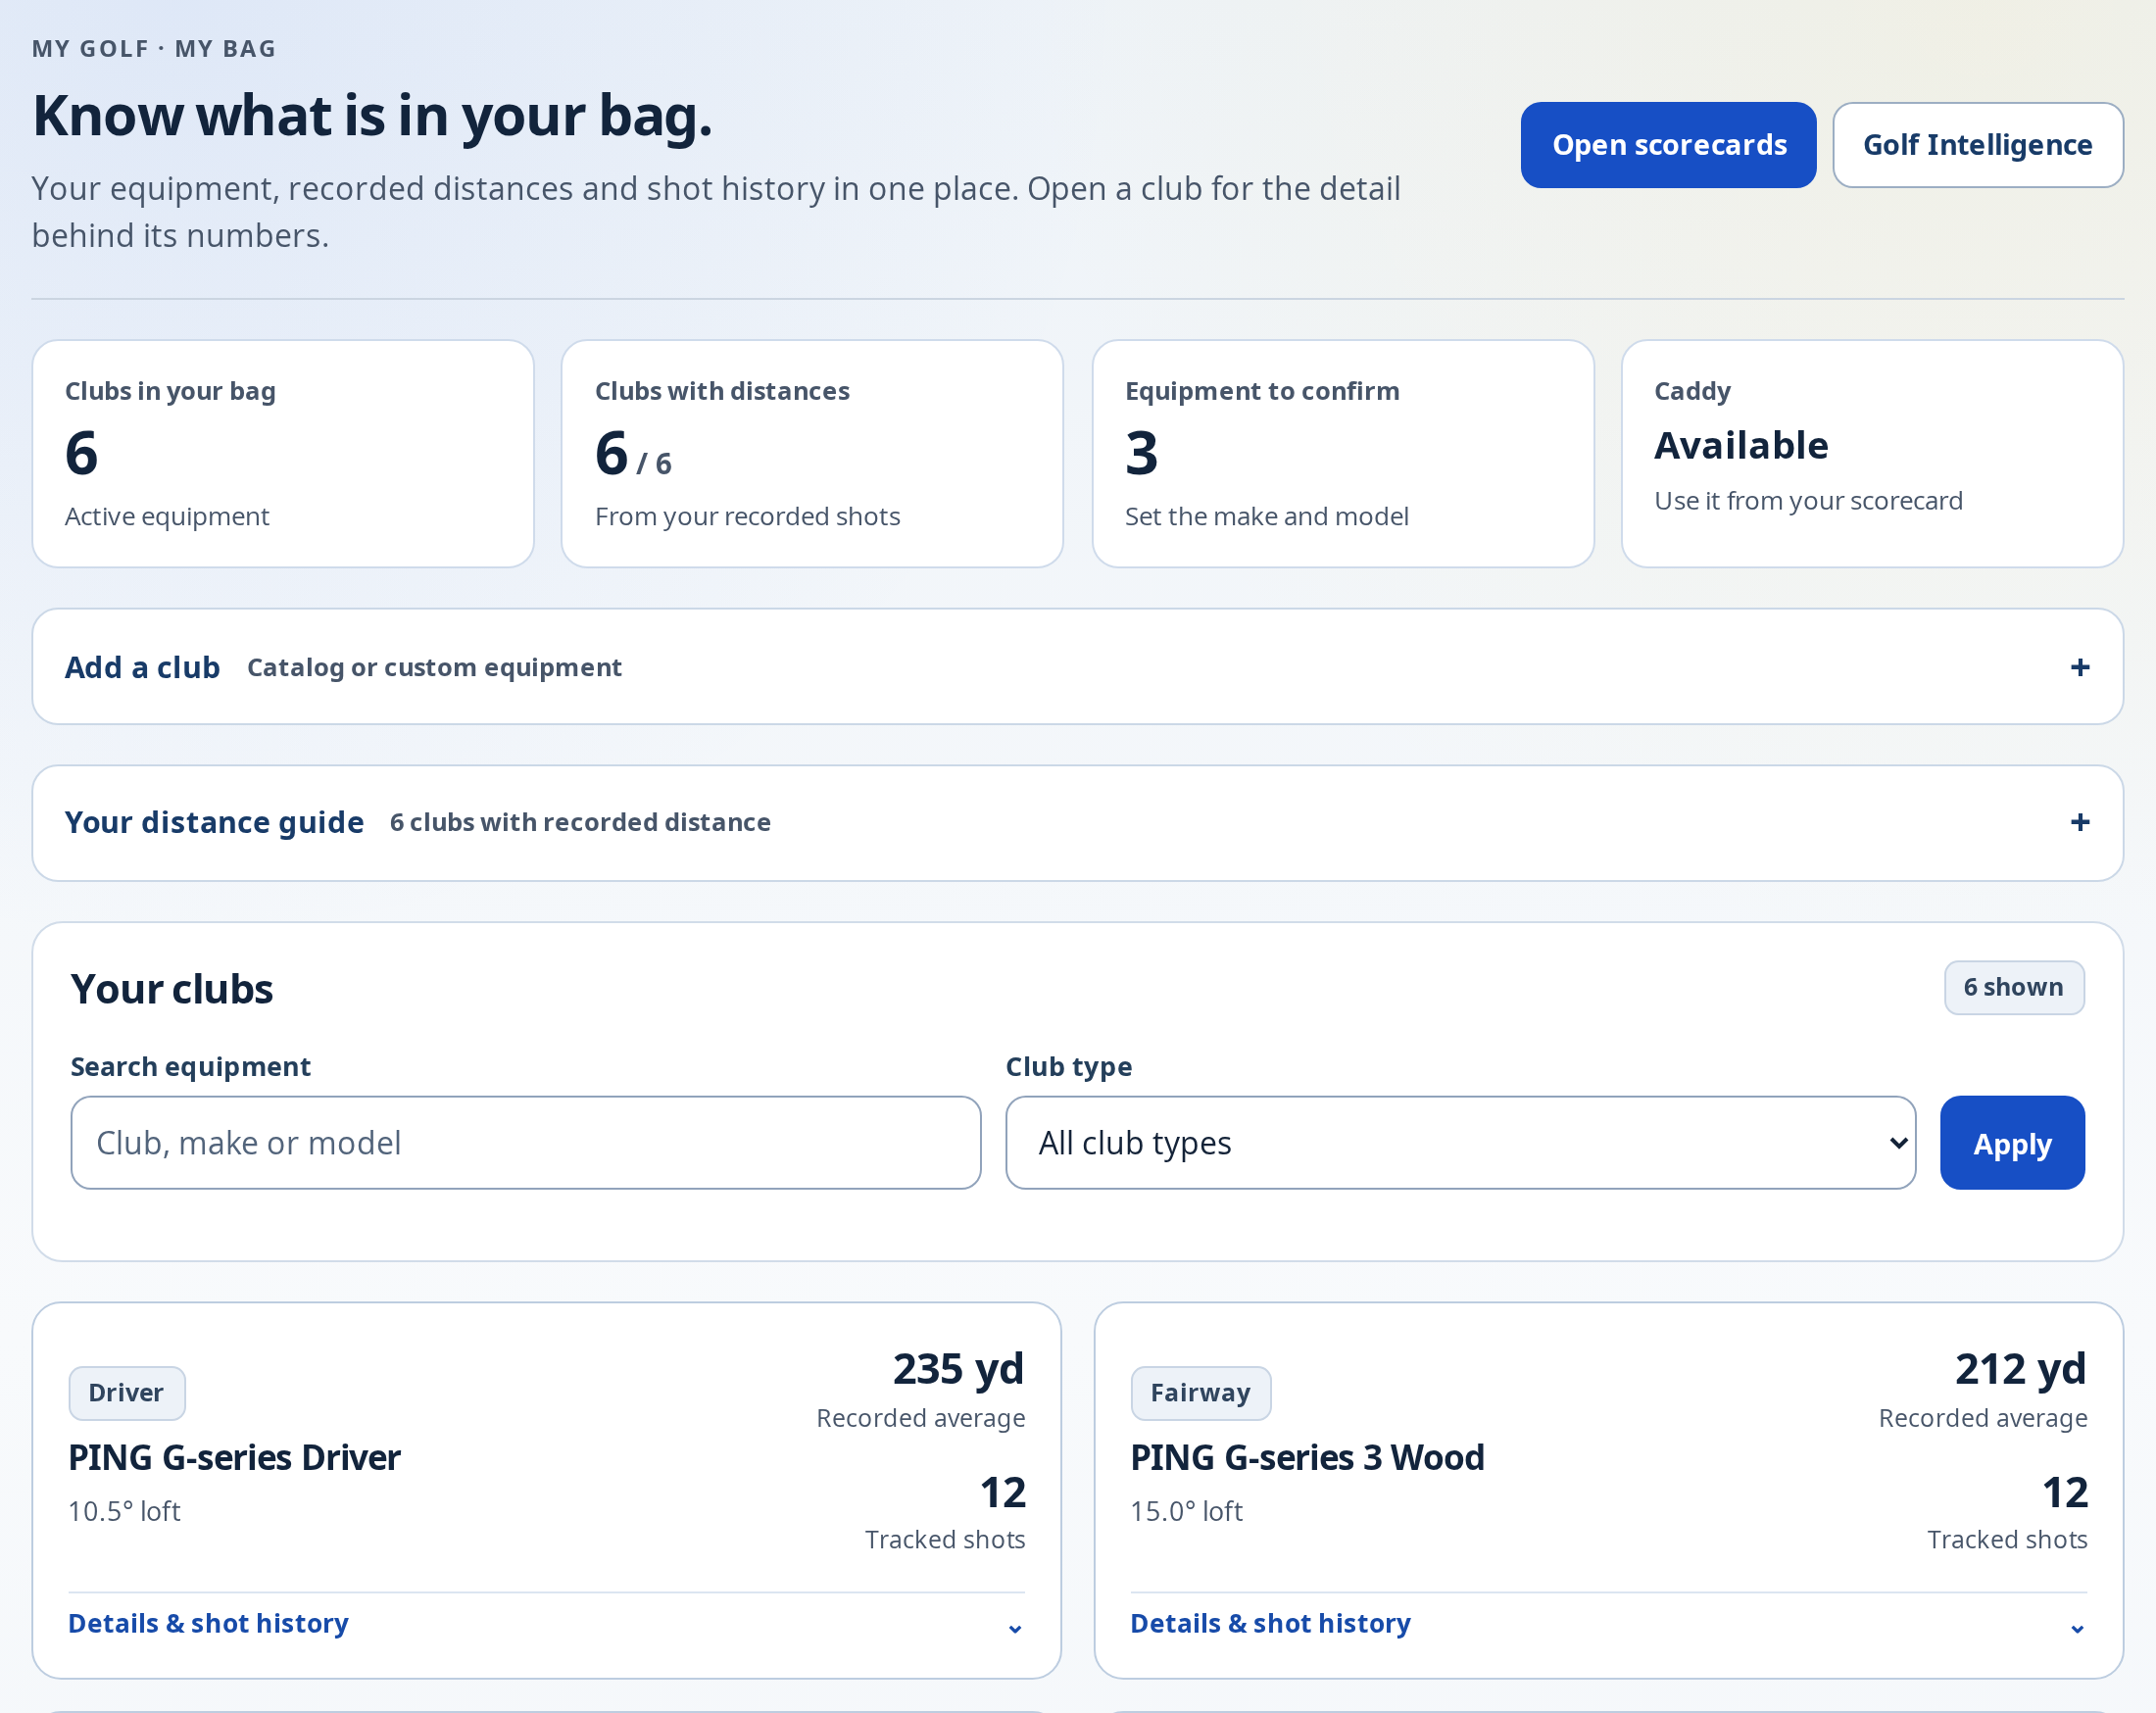The image size is (2156, 1713).
Task: Select the Clubs in your bag card
Action: [x=283, y=453]
